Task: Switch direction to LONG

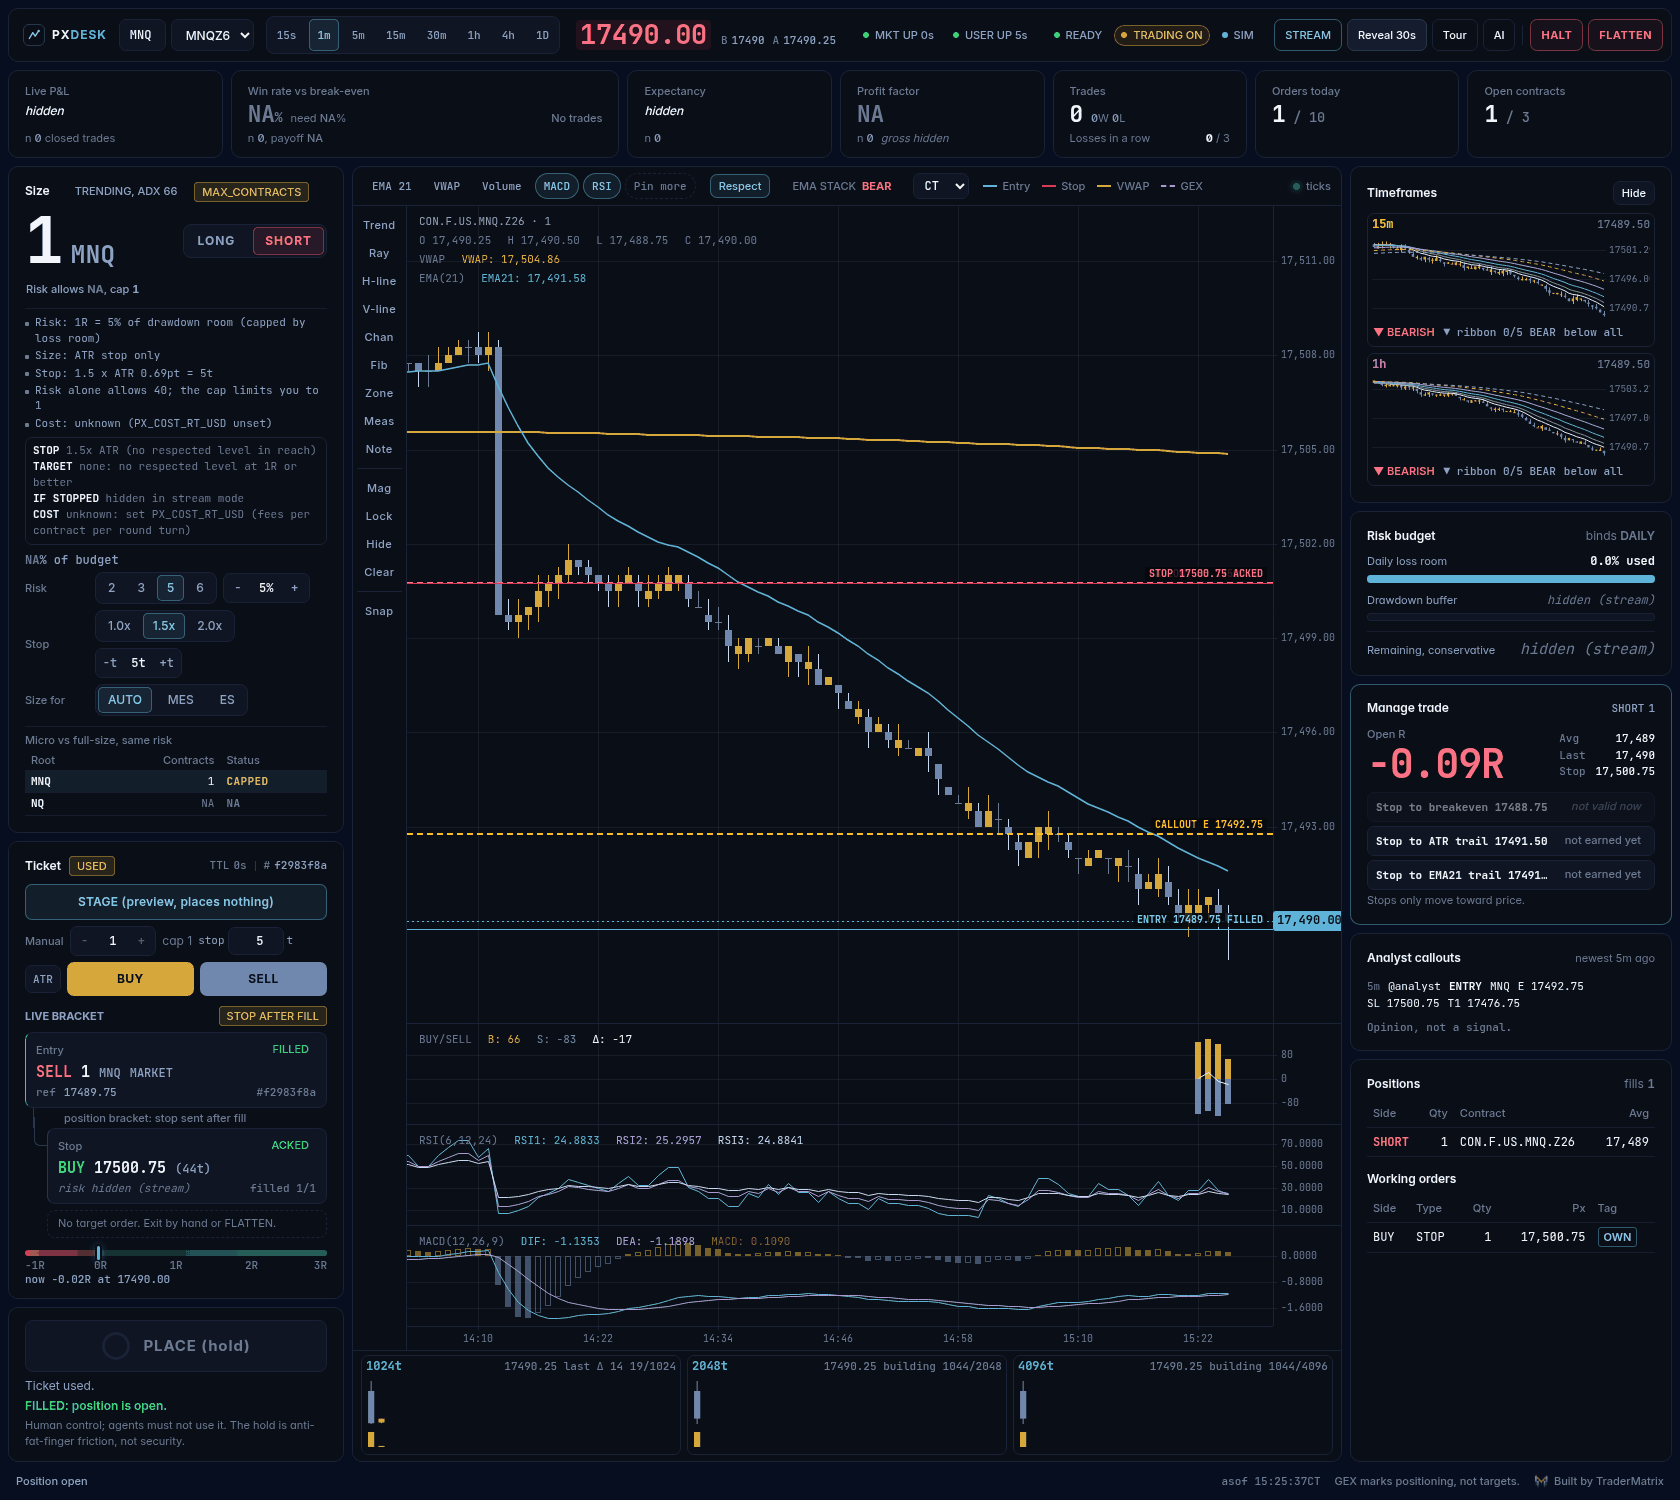Action: [216, 241]
